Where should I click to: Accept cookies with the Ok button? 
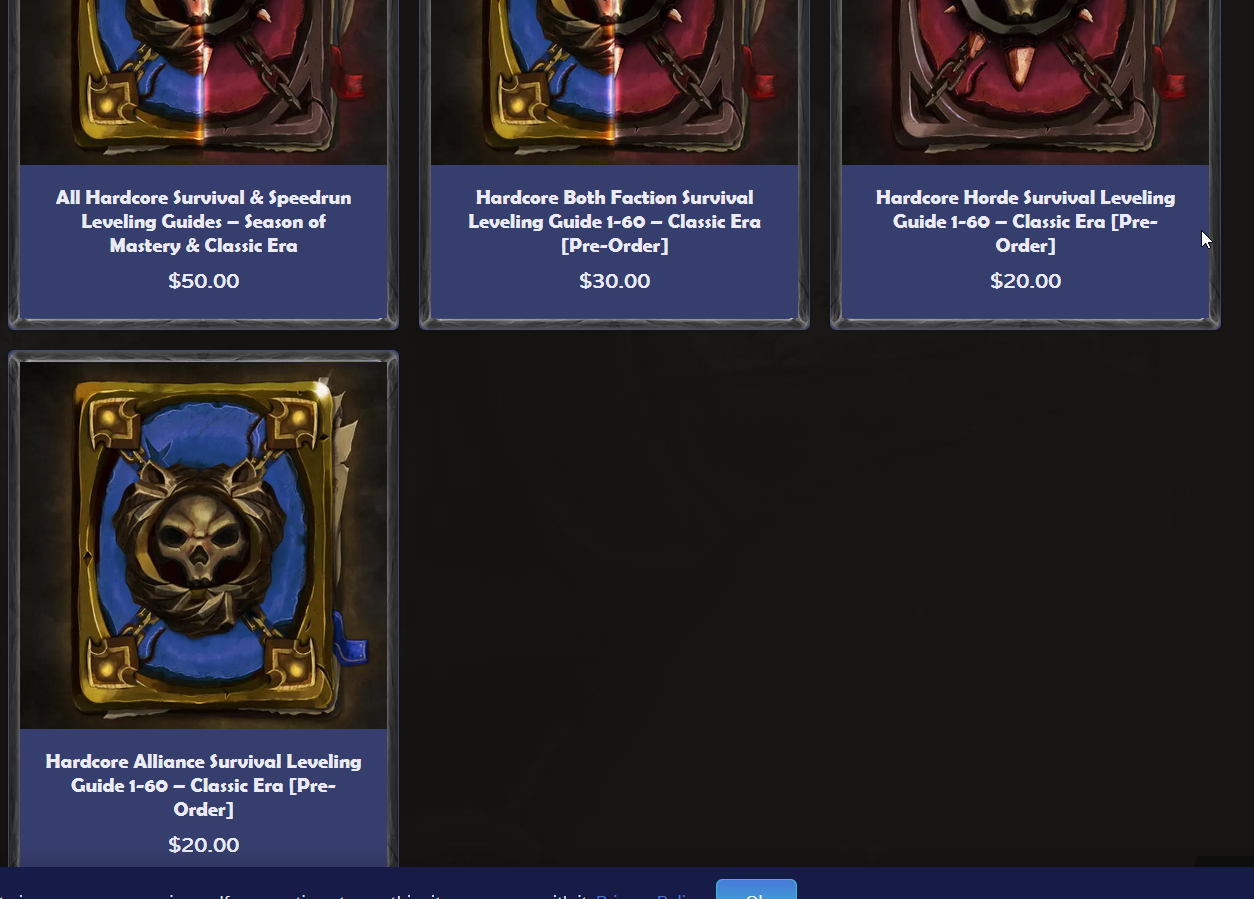tap(756, 890)
